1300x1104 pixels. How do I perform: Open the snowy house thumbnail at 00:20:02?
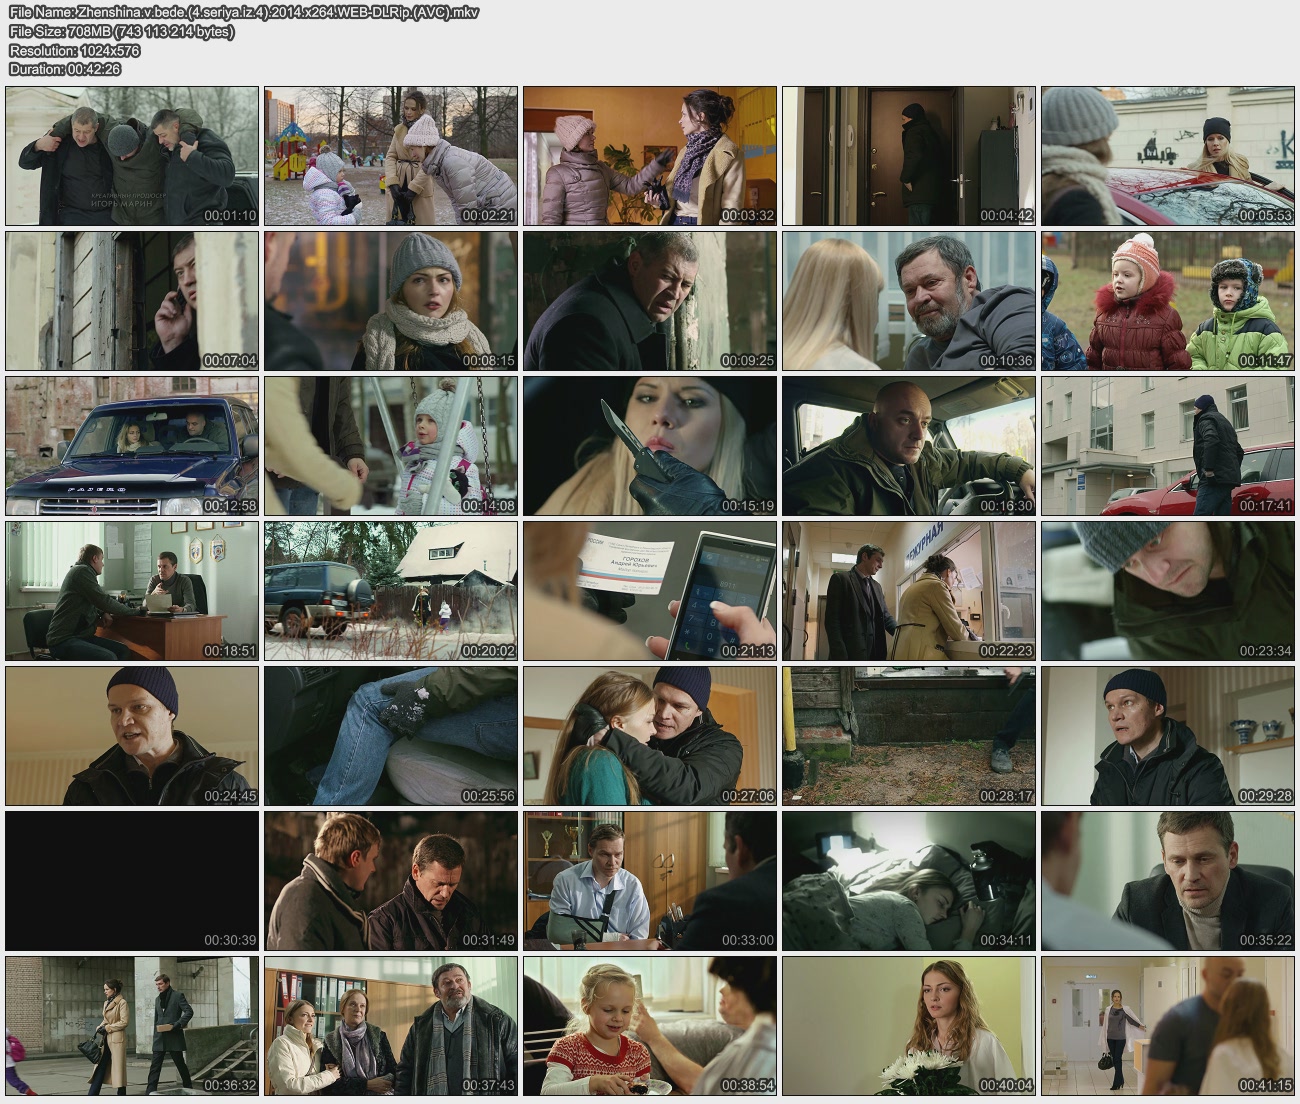(x=391, y=591)
